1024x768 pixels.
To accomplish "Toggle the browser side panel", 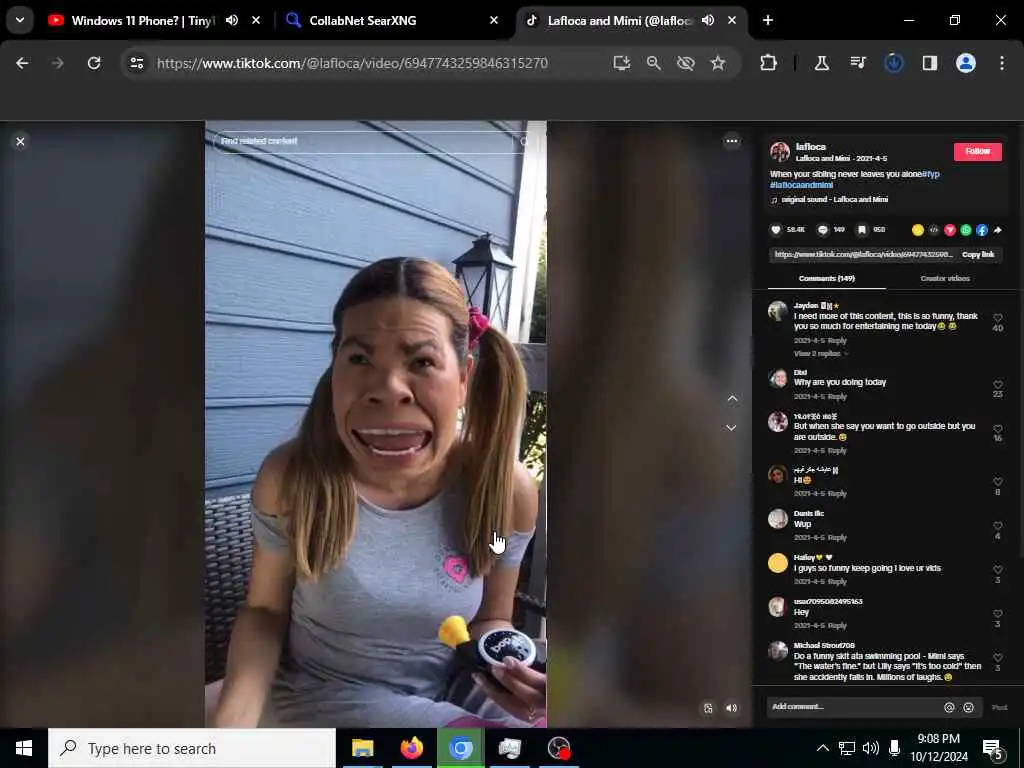I will click(930, 63).
